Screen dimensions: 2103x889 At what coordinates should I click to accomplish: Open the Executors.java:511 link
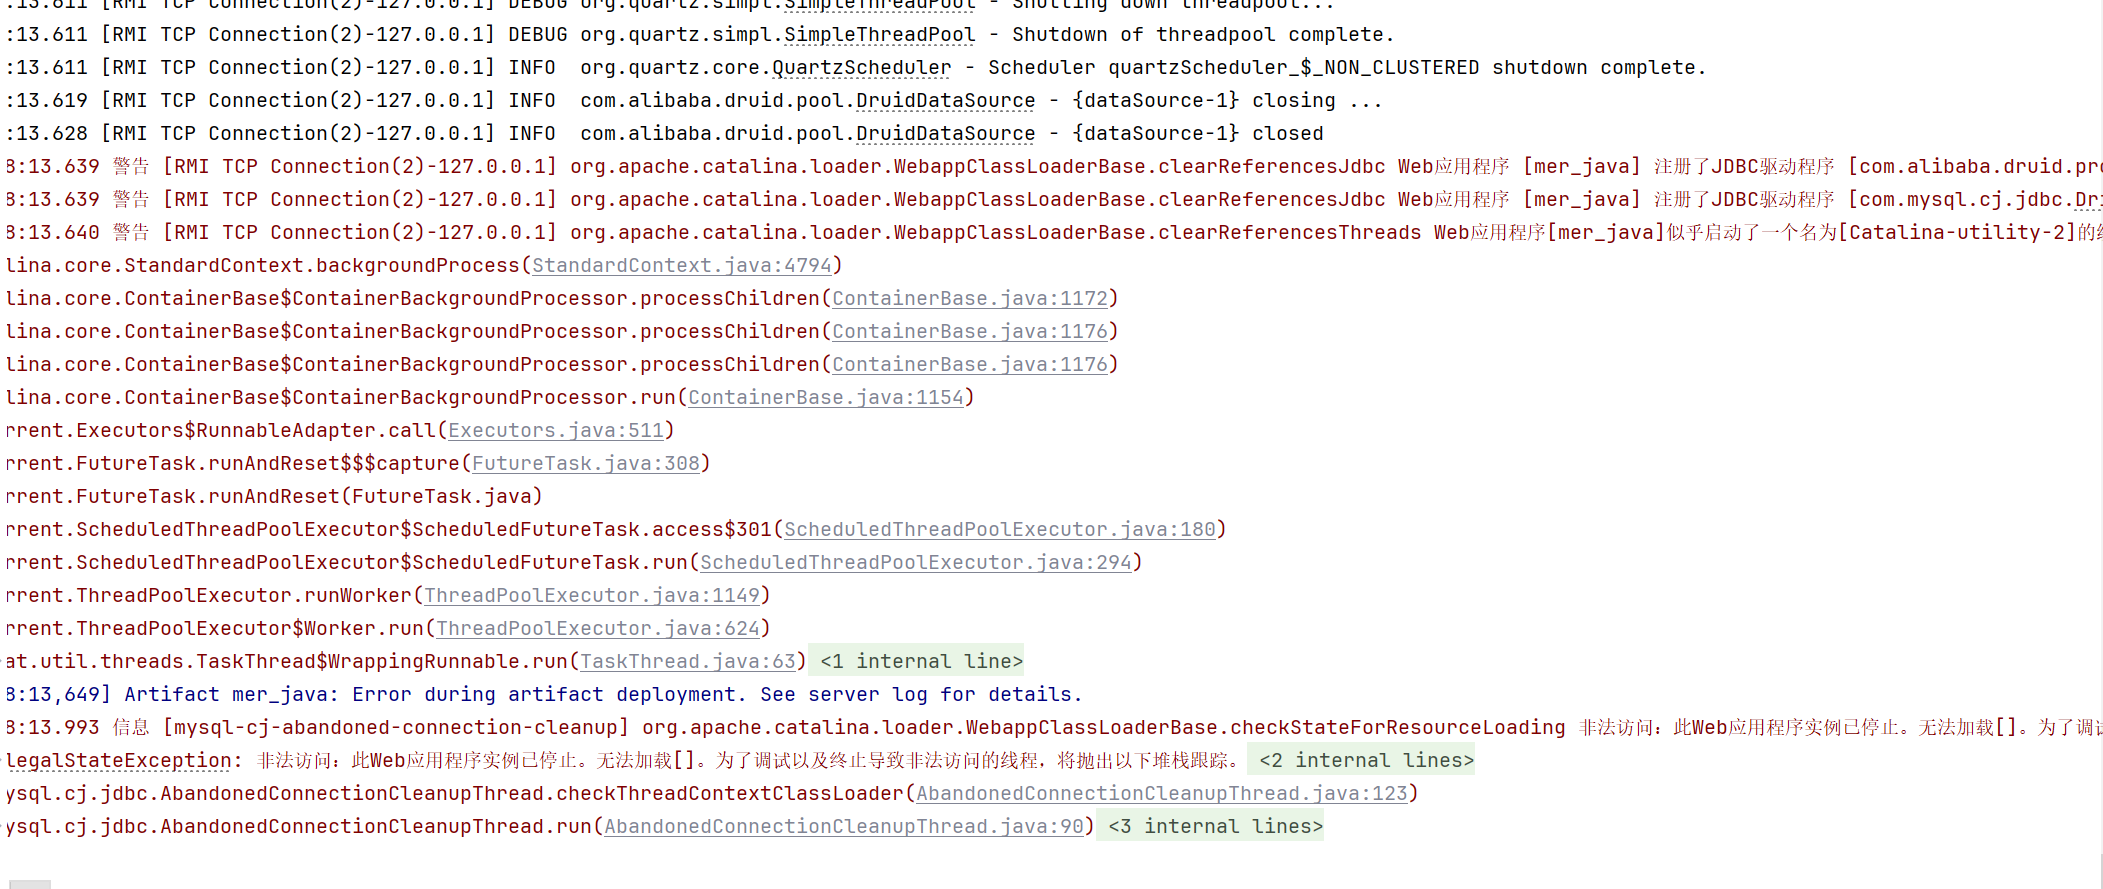pos(556,431)
